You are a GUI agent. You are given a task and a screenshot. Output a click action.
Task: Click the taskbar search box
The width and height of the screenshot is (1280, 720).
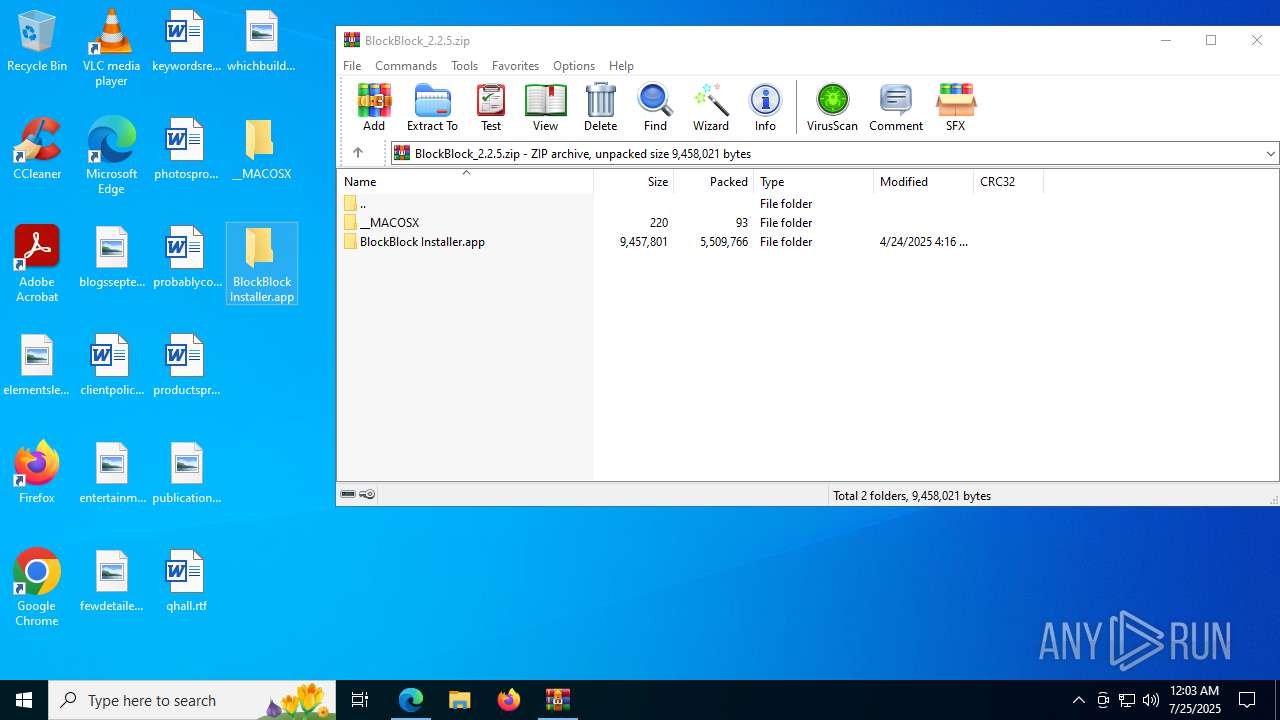click(192, 700)
